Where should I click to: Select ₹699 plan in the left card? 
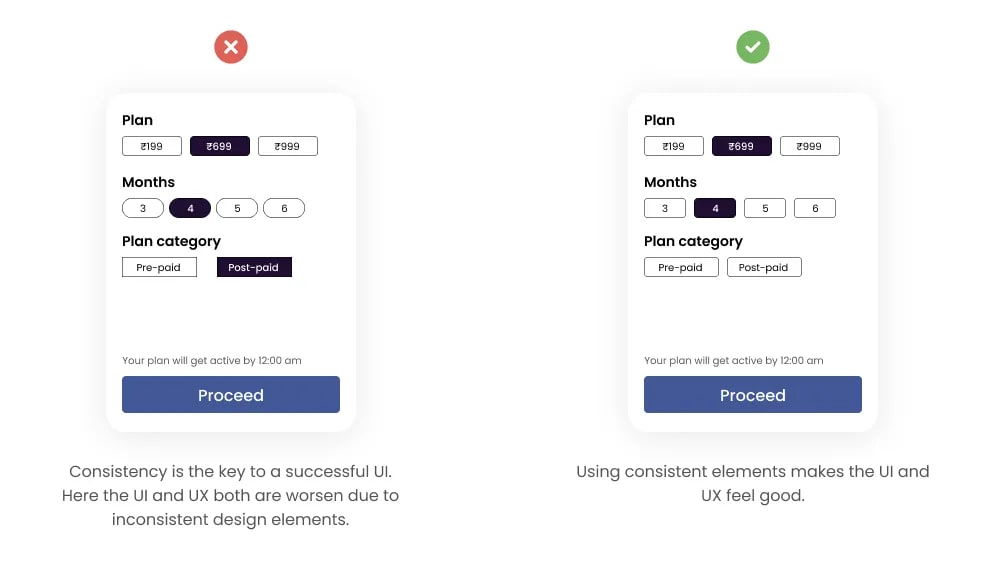[220, 146]
